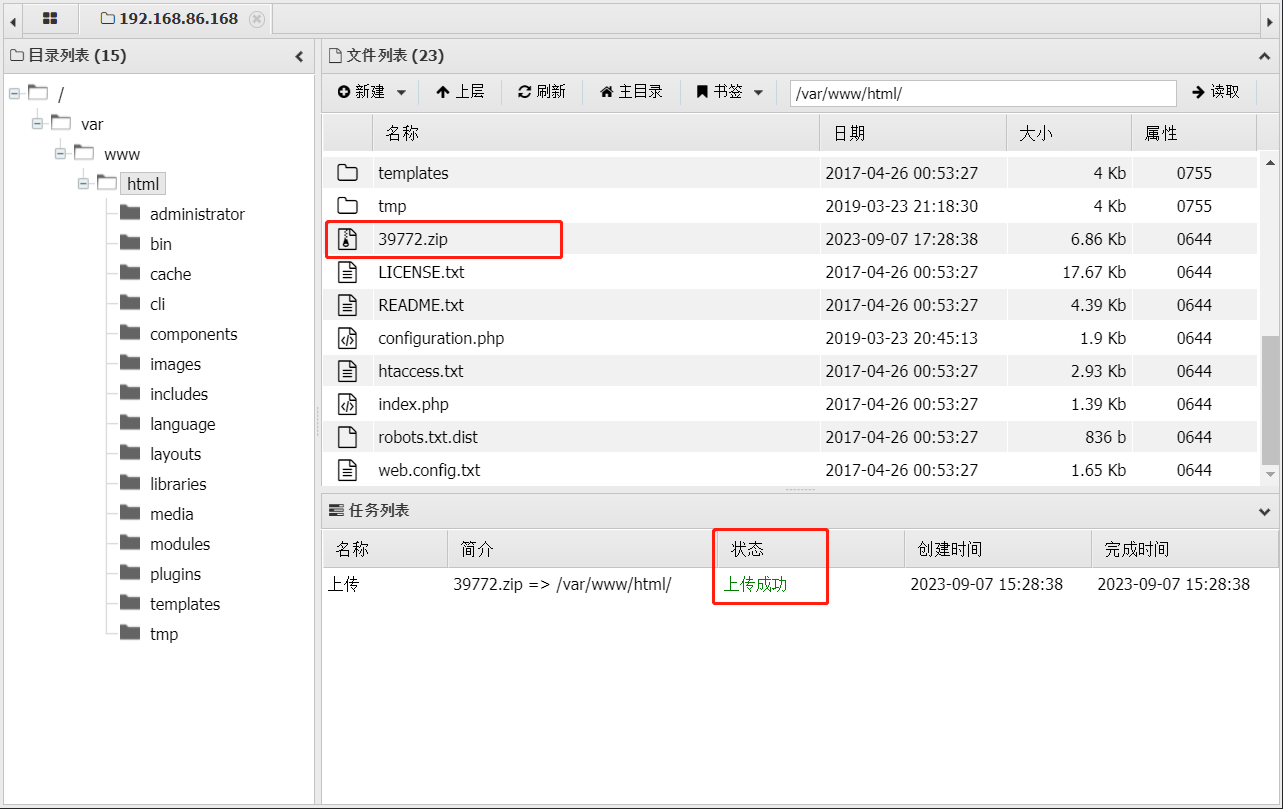This screenshot has width=1283, height=809.
Task: Click the tmp folder icon in file list
Action: 347,206
